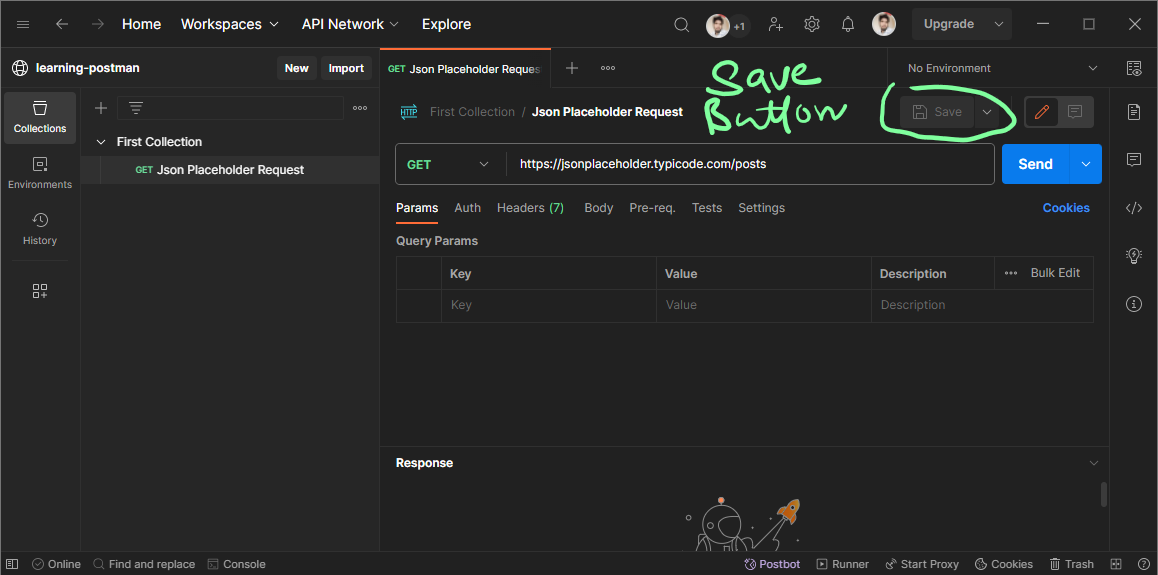1158x575 pixels.
Task: Go back with the left arrow
Action: (x=62, y=24)
